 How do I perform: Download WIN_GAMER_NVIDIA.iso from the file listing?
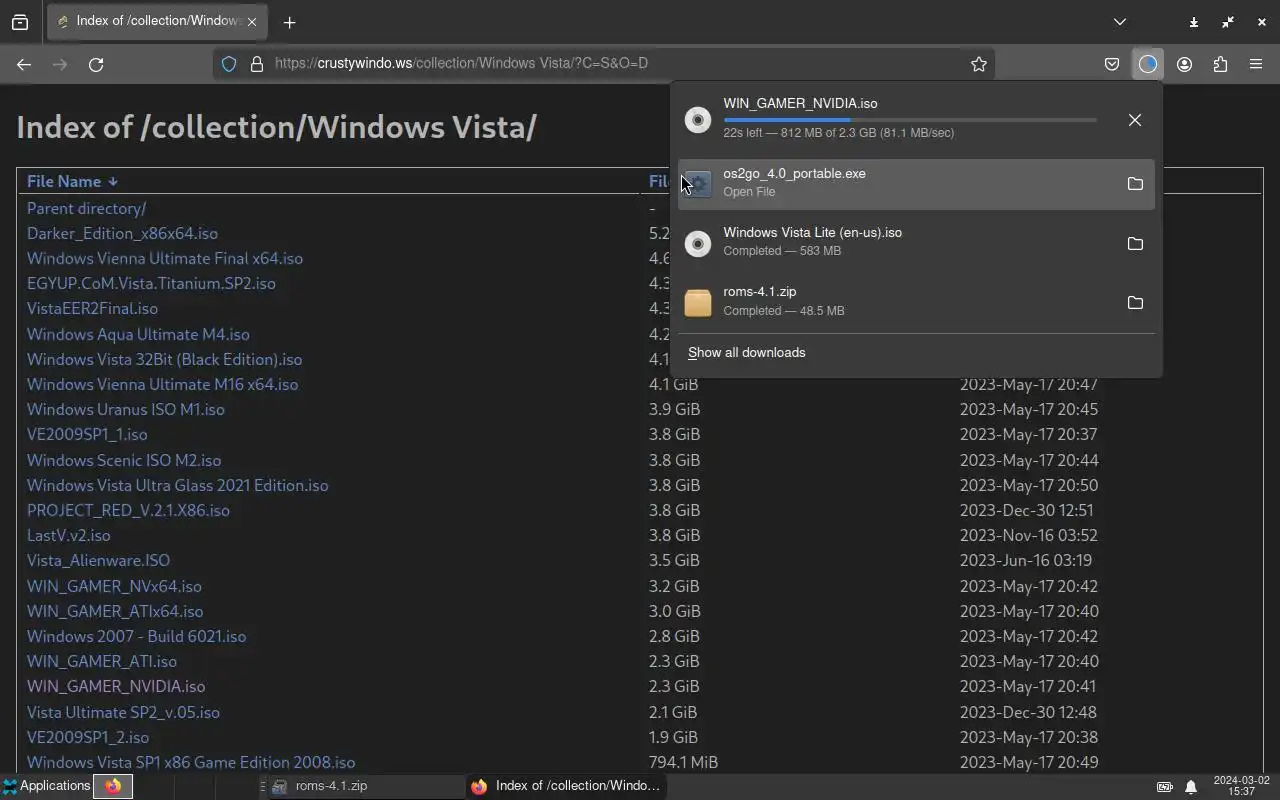click(116, 686)
